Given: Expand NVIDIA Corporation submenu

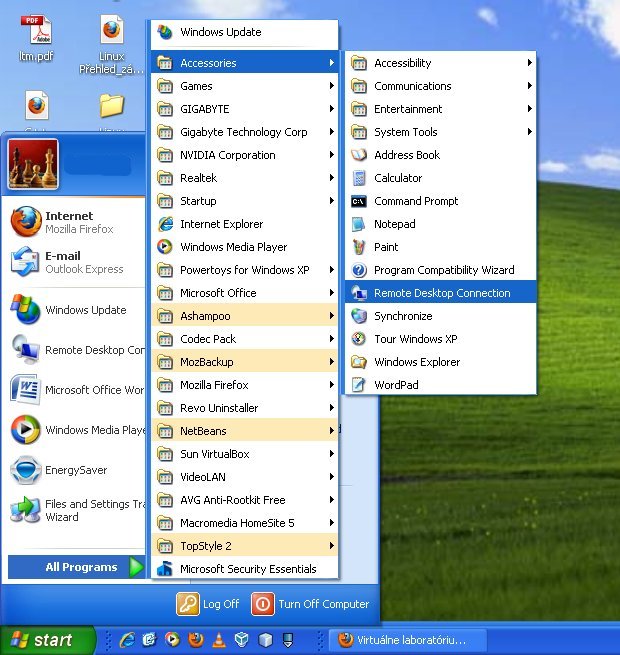Looking at the screenshot, I should click(x=244, y=155).
